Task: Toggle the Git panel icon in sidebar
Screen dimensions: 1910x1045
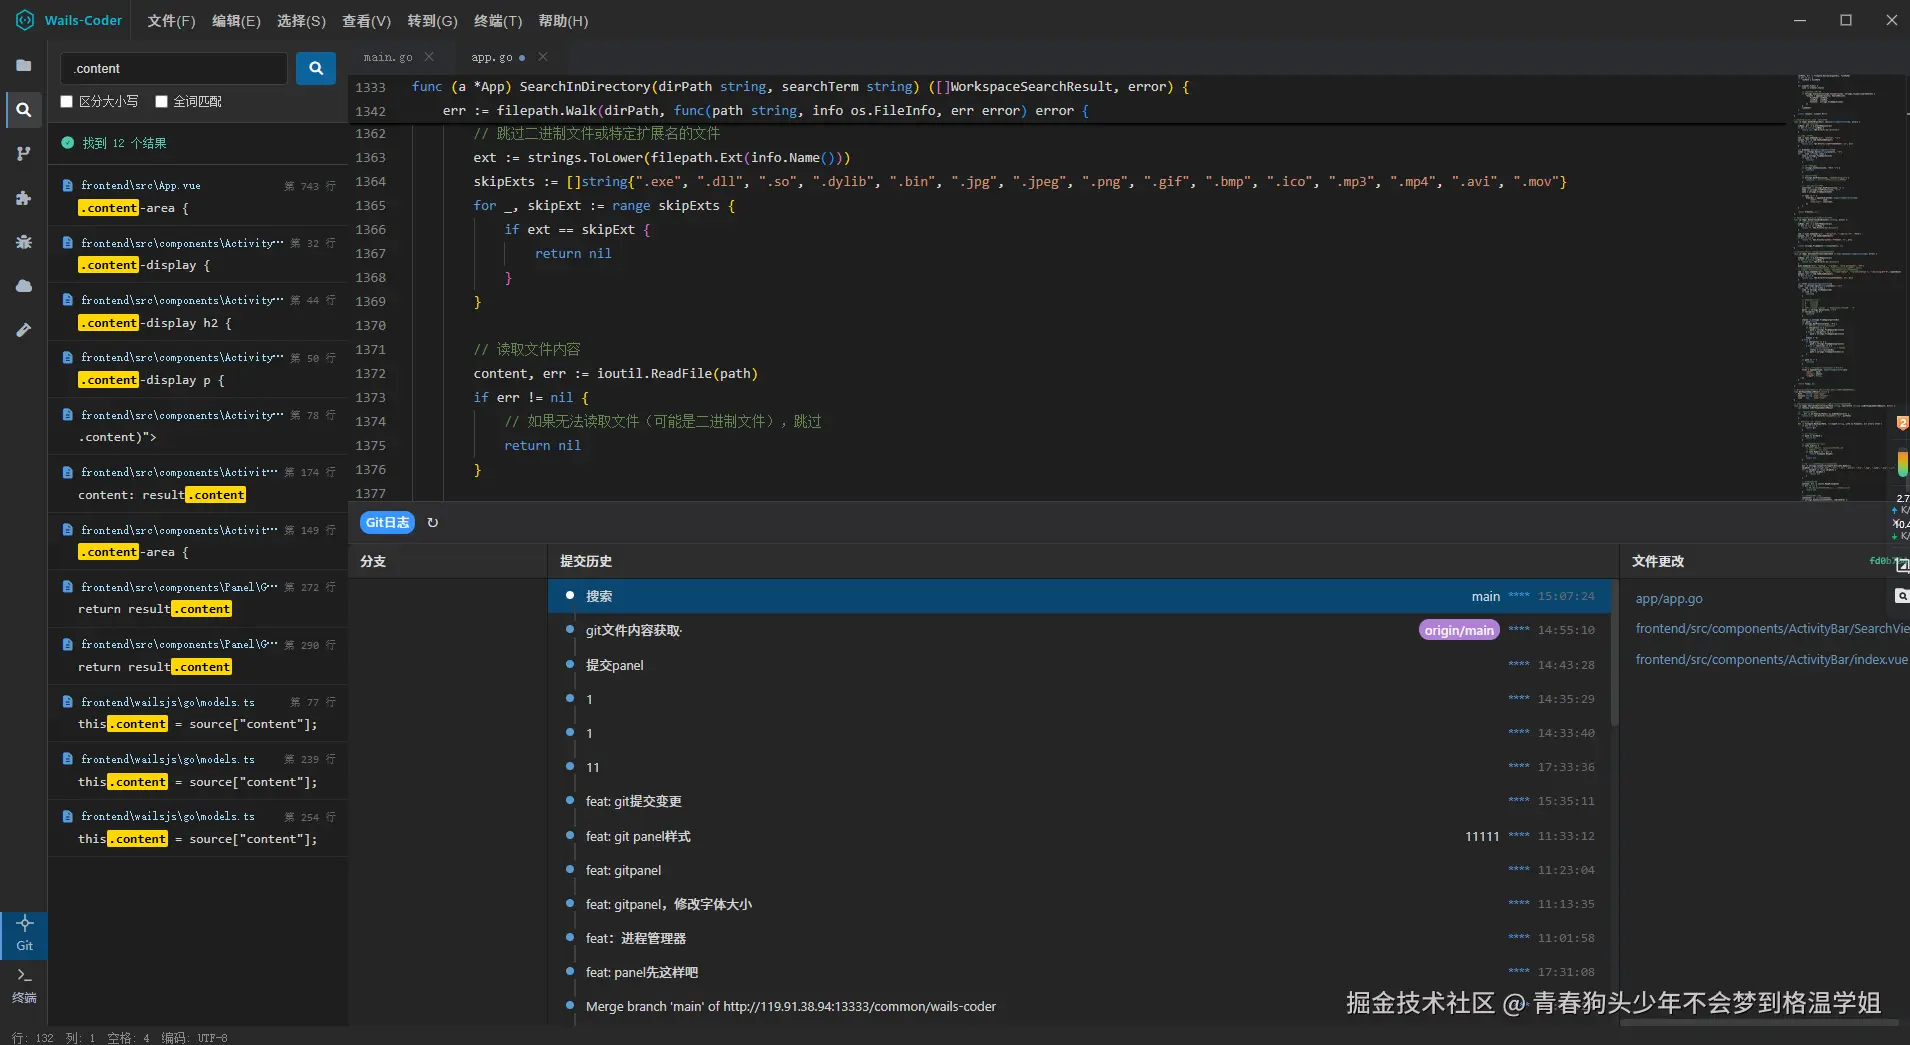Action: (24, 934)
